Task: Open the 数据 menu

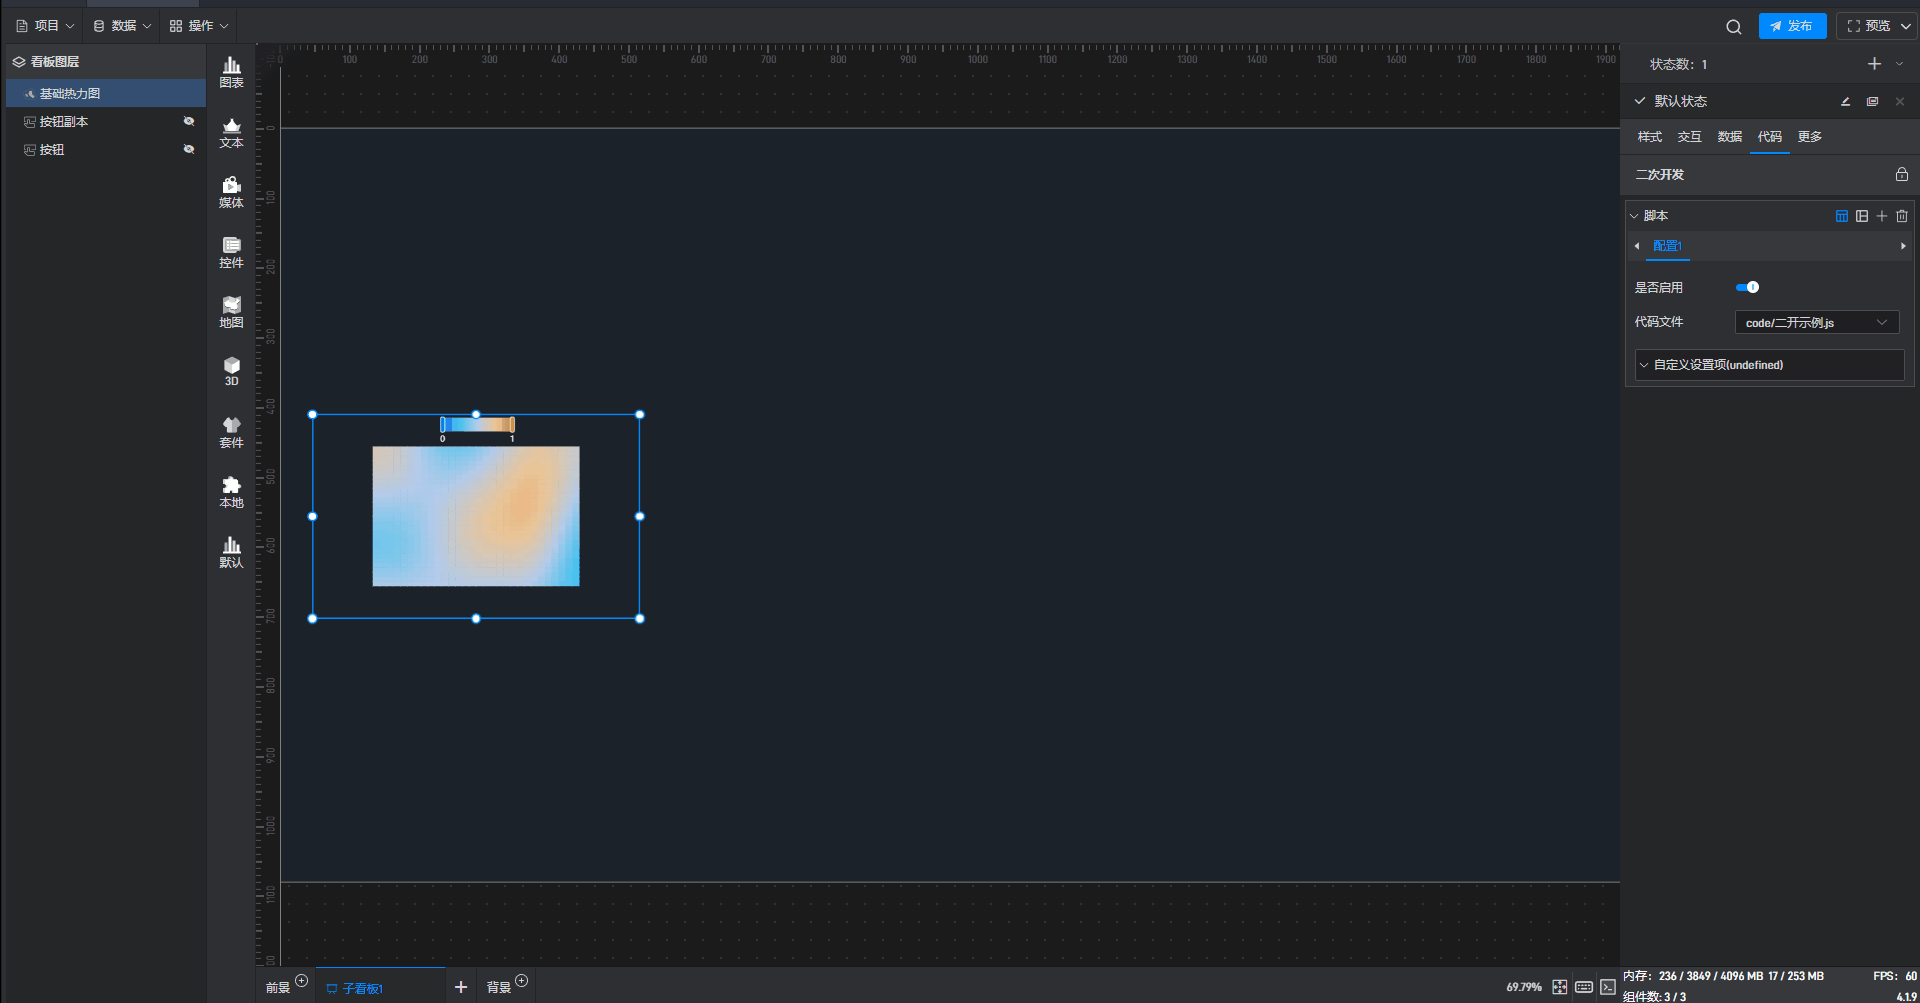Action: click(122, 26)
